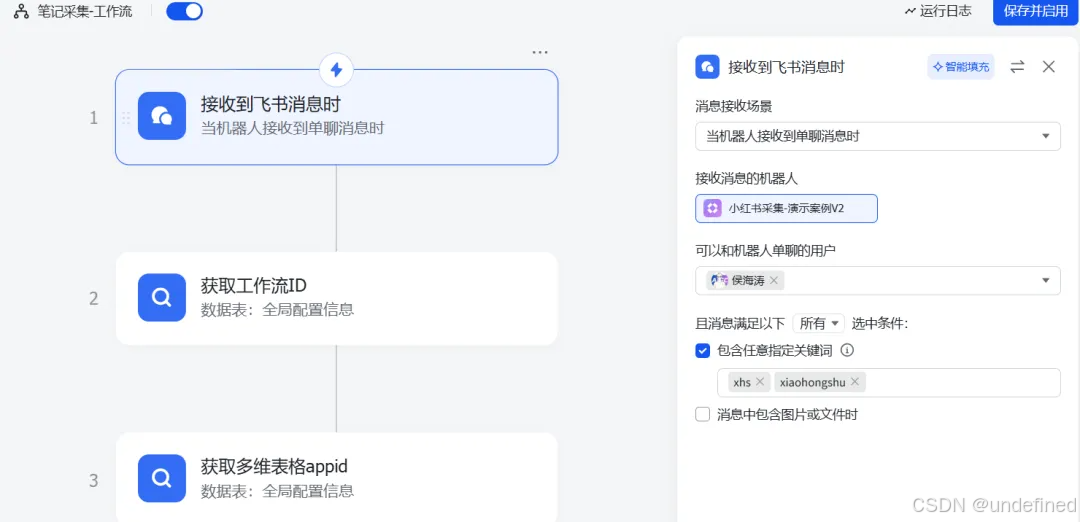Remove user 侯海涛 from the tag list
Image resolution: width=1080 pixels, height=522 pixels.
coord(773,280)
